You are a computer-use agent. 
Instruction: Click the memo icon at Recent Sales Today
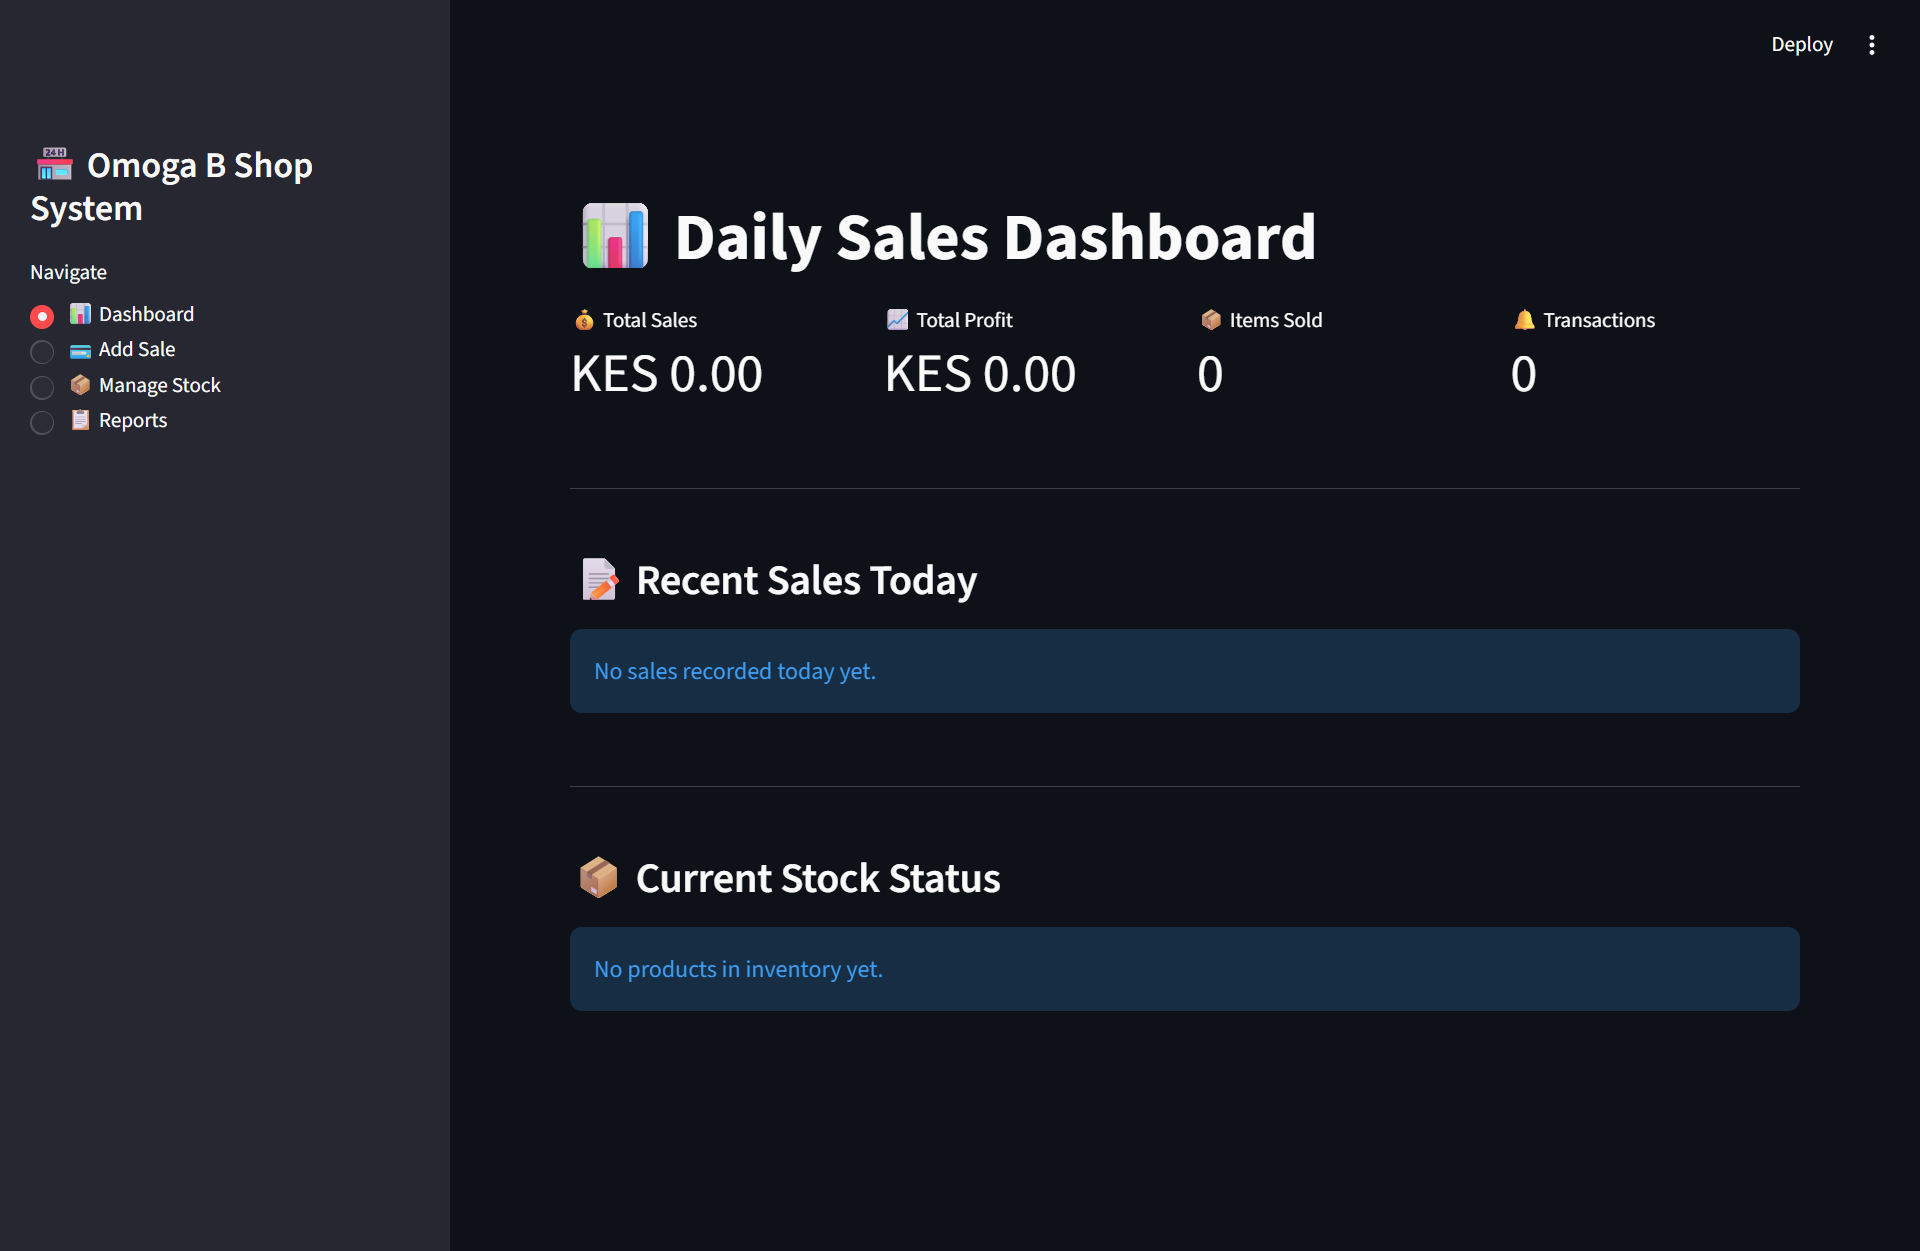pos(599,580)
